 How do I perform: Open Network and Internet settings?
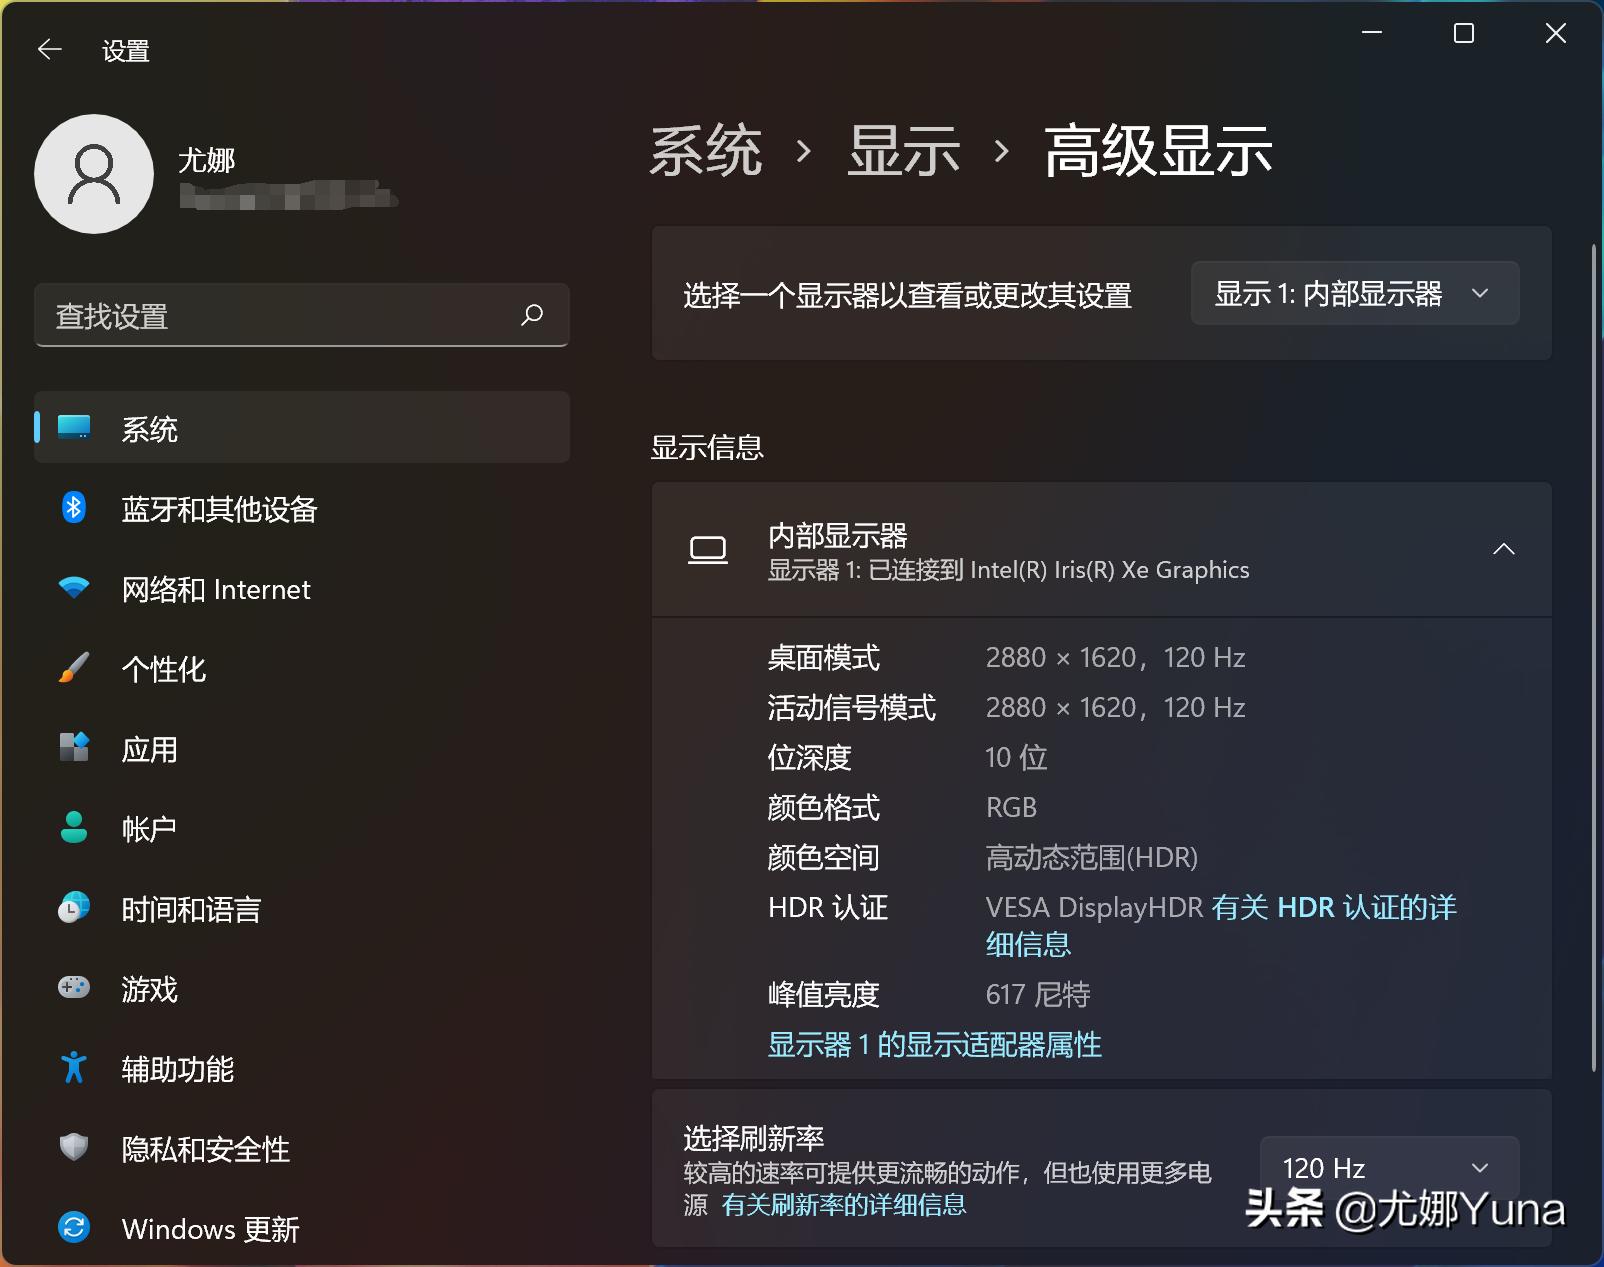pyautogui.click(x=215, y=589)
